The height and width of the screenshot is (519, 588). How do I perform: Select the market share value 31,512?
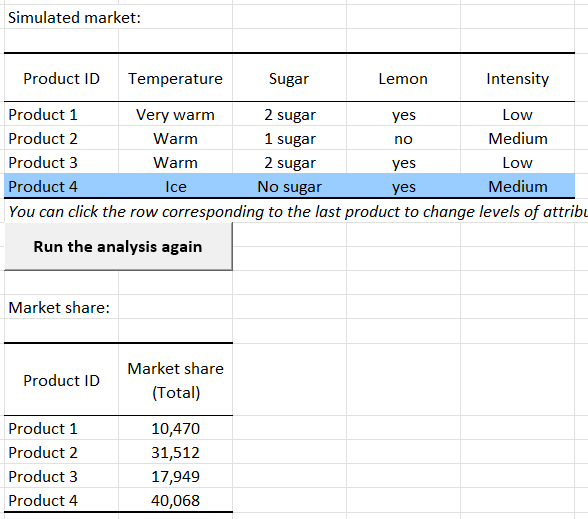[x=176, y=453]
